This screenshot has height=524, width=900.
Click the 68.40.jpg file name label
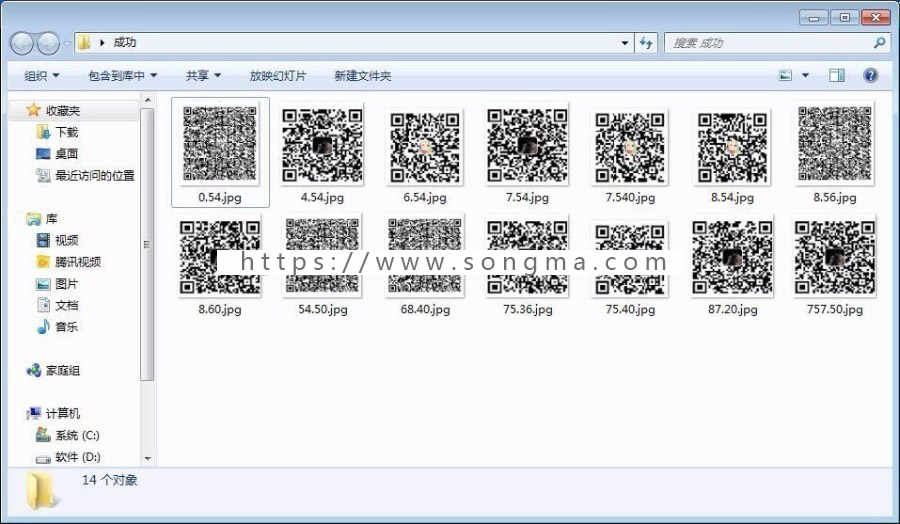pos(425,309)
